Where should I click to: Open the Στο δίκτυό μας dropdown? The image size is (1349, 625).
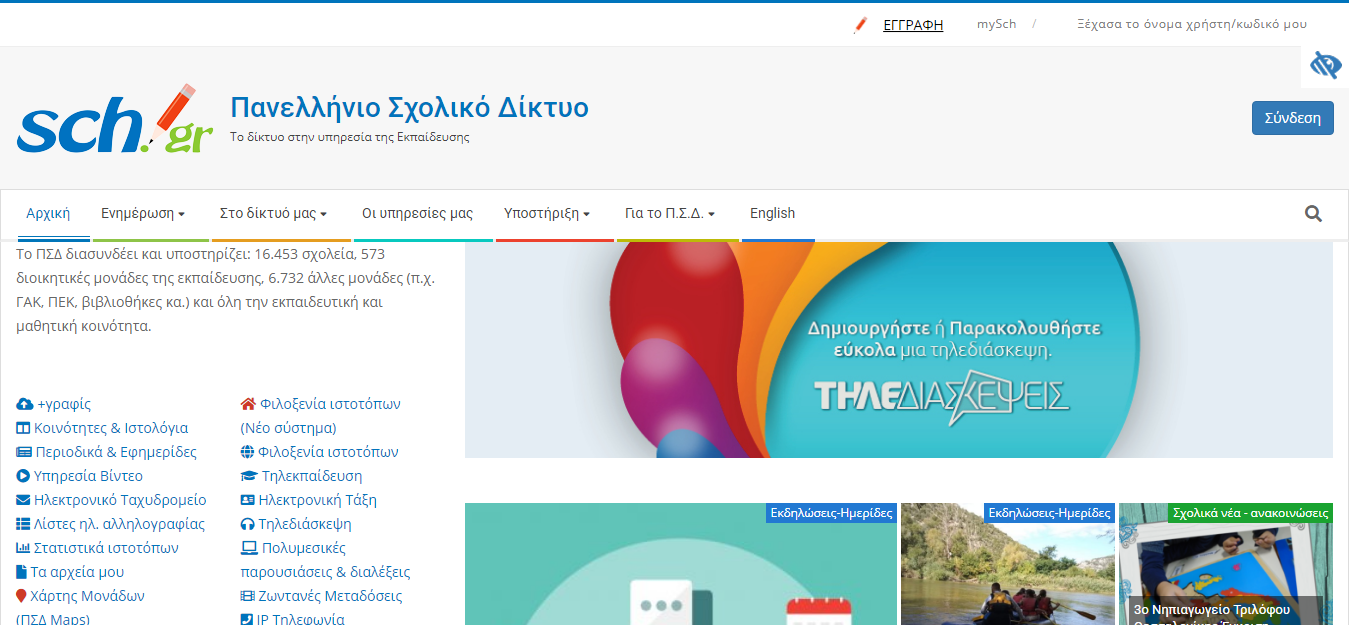point(273,213)
